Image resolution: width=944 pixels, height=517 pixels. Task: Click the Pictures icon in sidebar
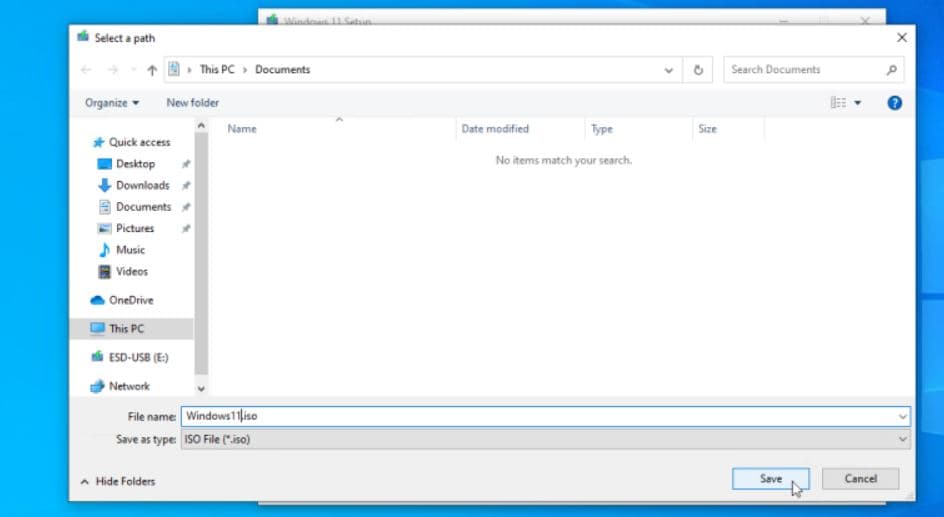coord(105,229)
